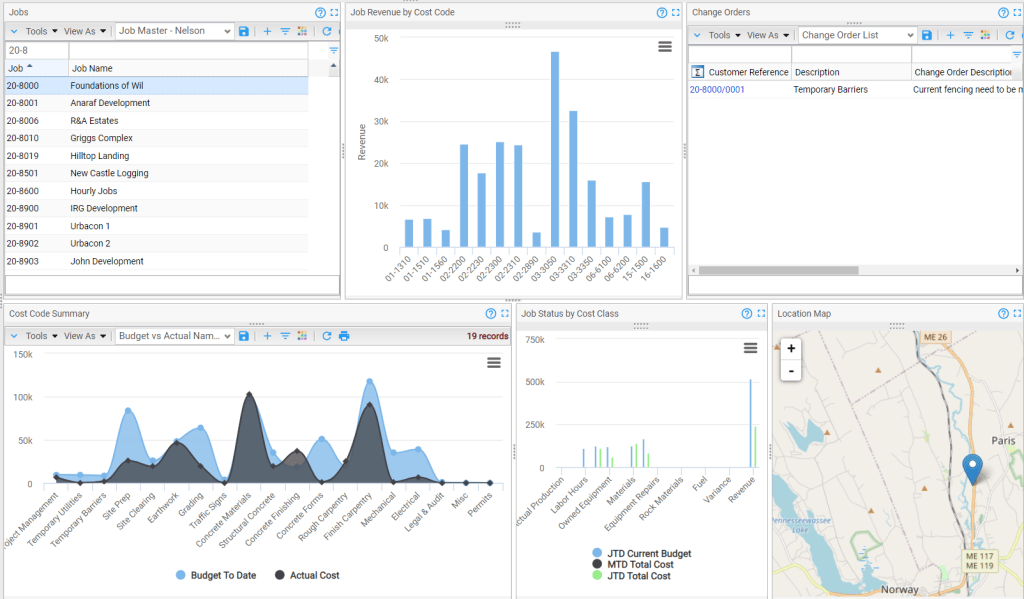Viewport: 1024px width, 599px height.
Task: Expand the Change Order List dropdown
Action: [909, 35]
